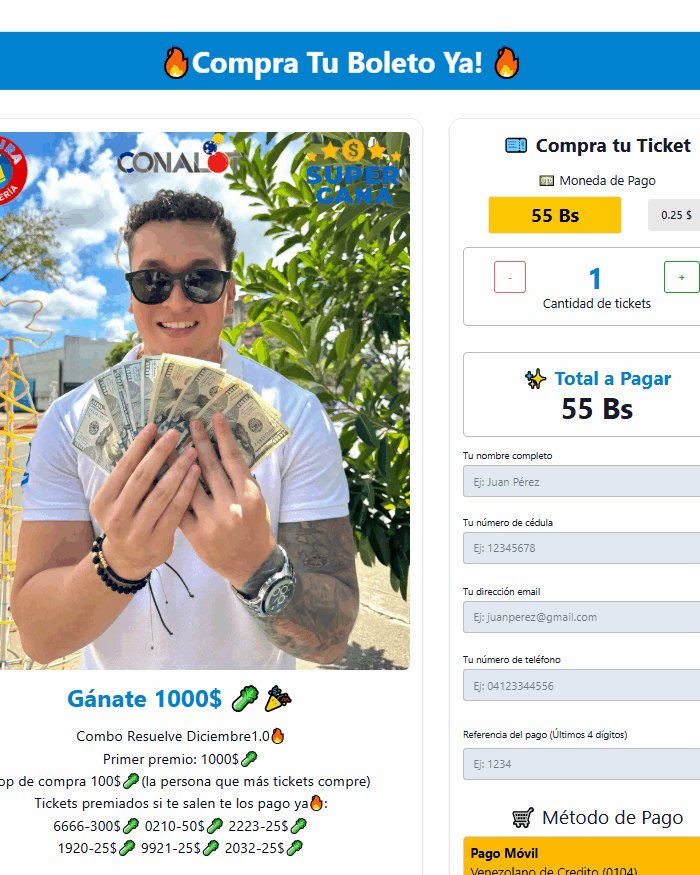Click the party popper emoji after Gánate 1000$

(x=277, y=699)
